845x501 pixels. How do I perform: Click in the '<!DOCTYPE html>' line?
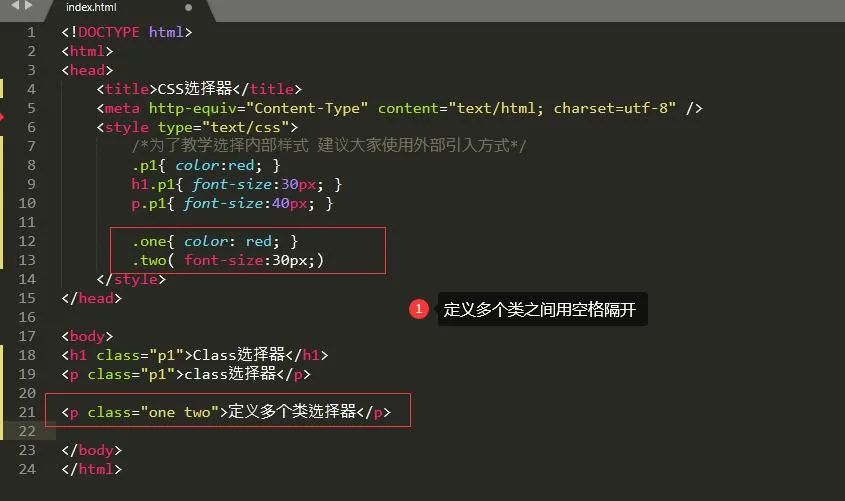tap(127, 32)
